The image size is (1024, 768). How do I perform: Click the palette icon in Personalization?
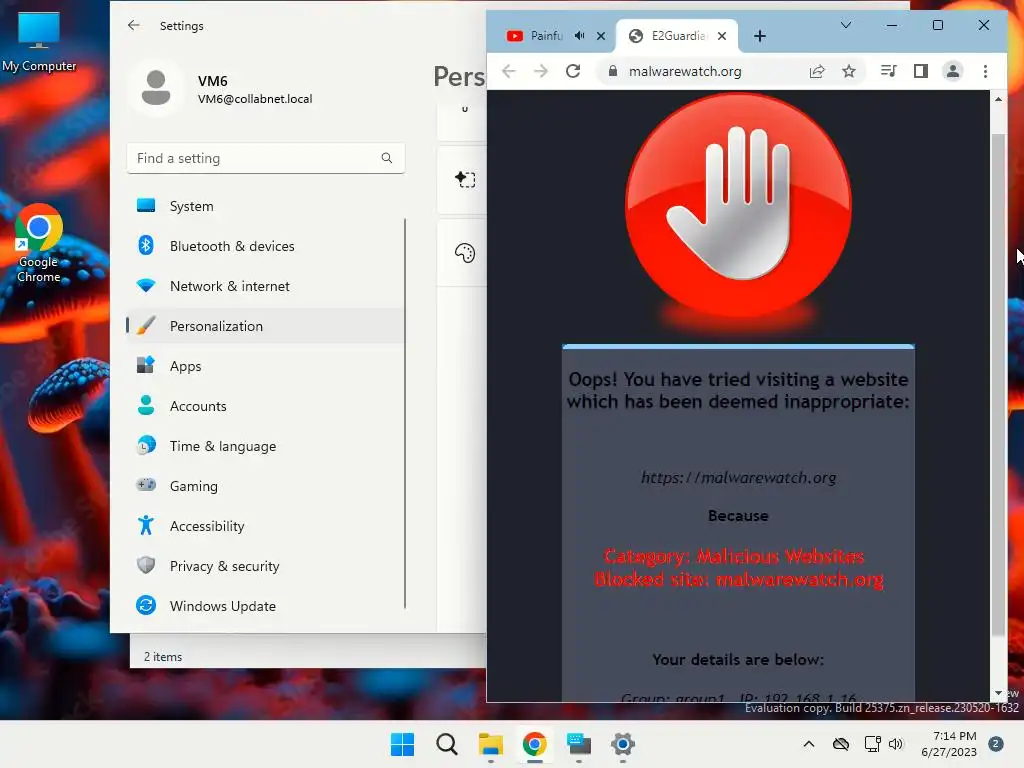coord(465,253)
